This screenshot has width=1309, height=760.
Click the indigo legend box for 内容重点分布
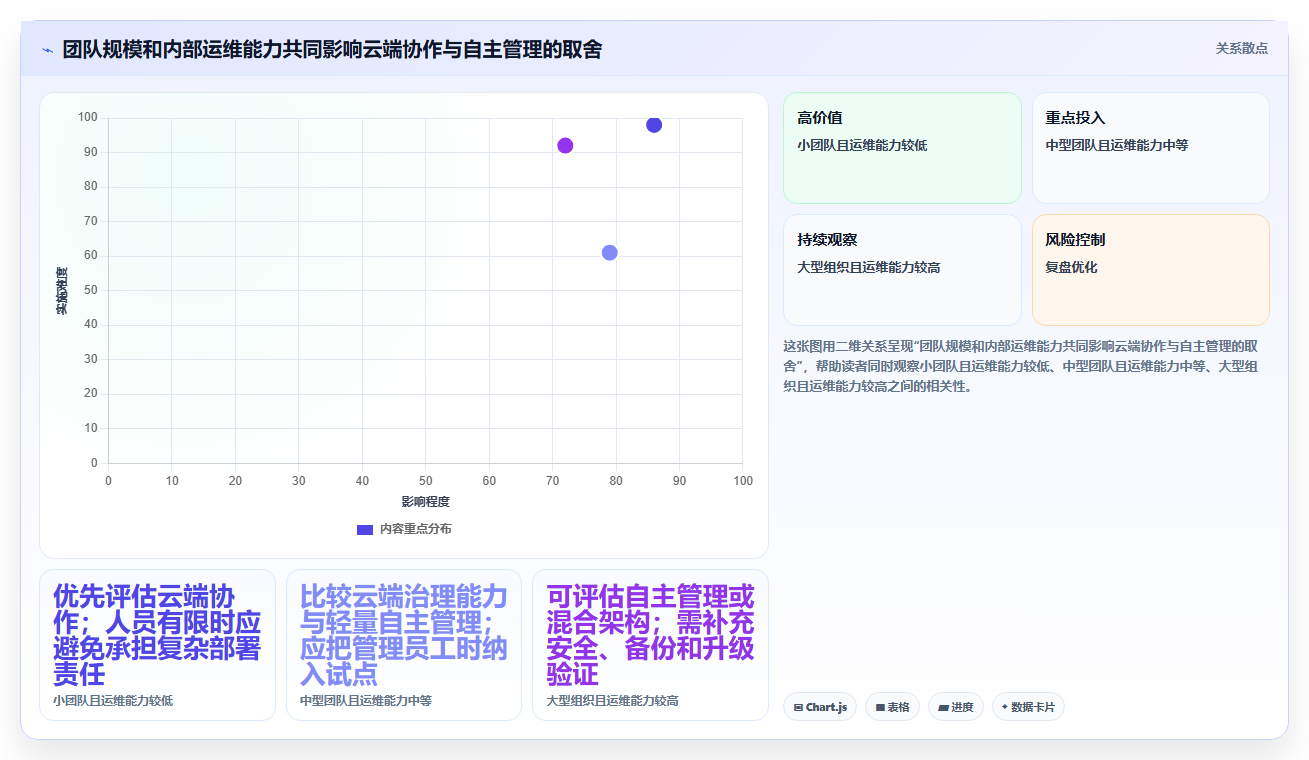365,529
